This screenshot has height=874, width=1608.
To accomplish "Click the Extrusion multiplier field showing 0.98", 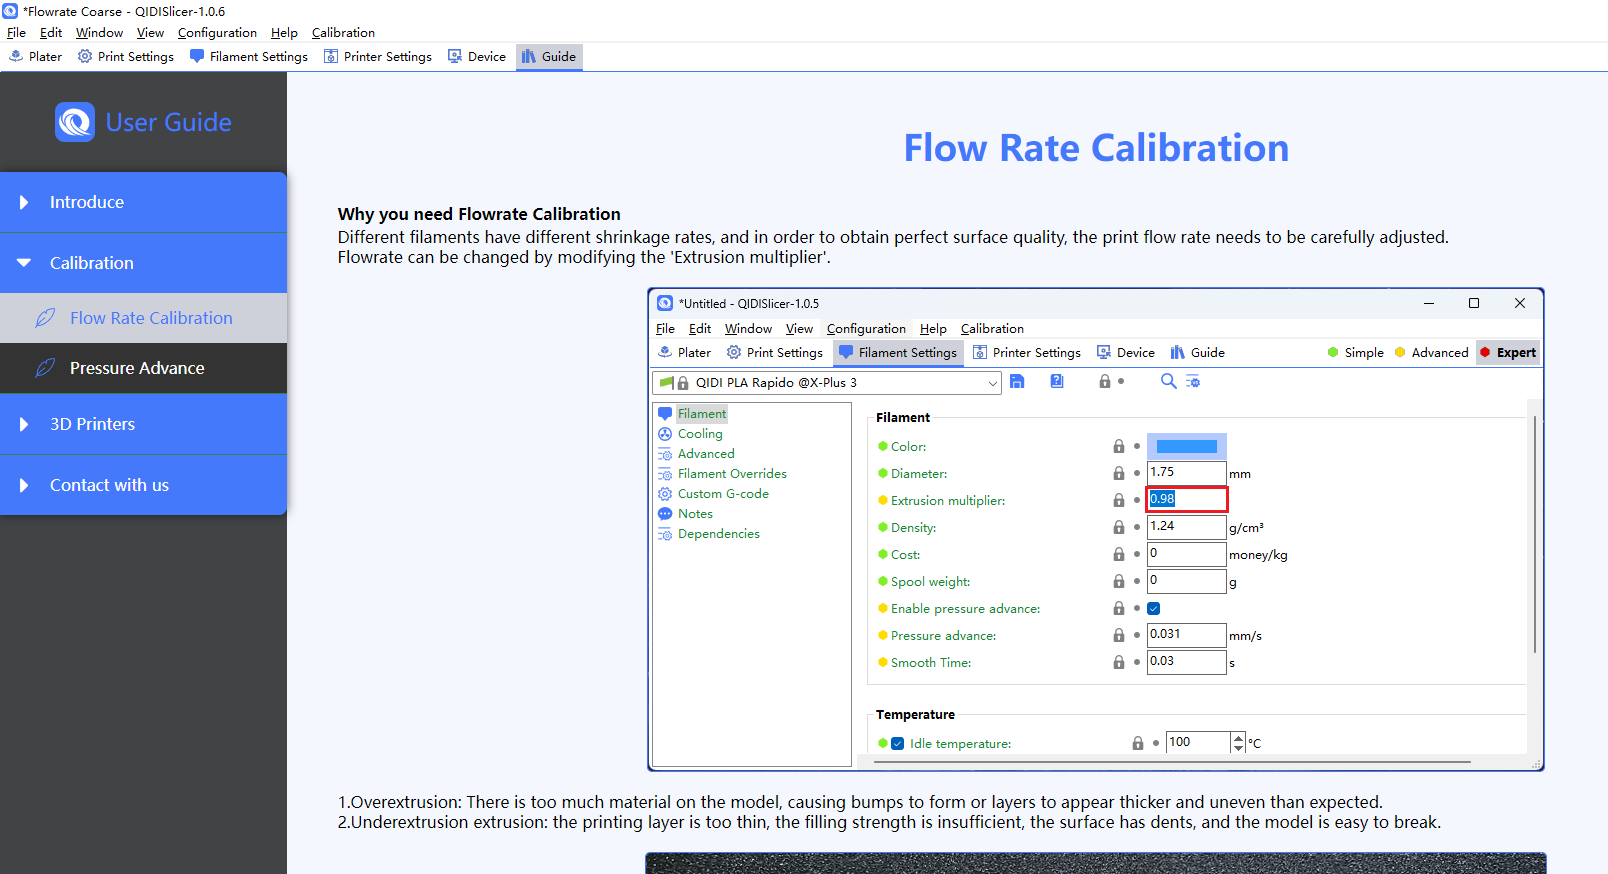I will click(x=1186, y=499).
